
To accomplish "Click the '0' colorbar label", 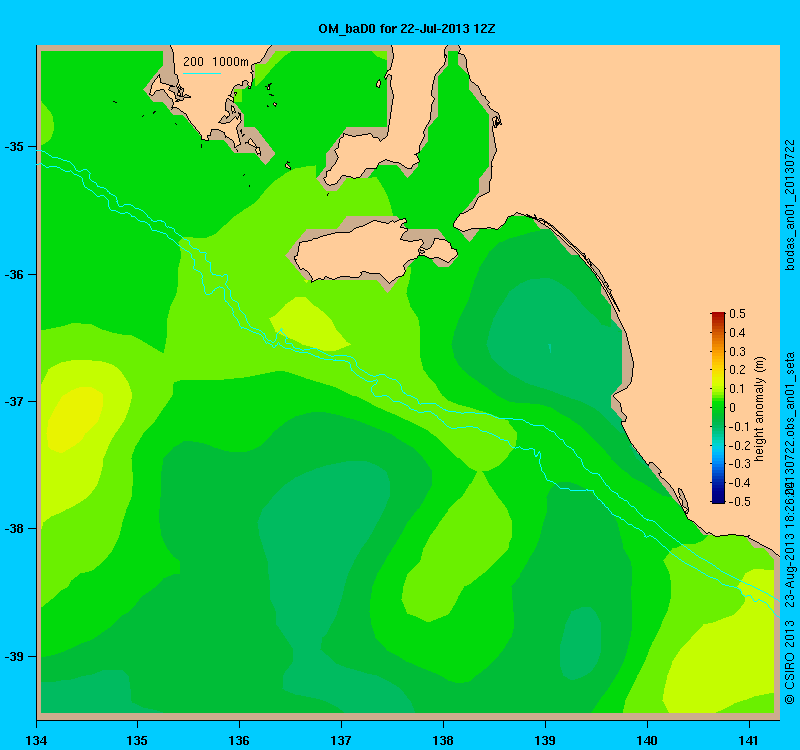I will [x=733, y=408].
